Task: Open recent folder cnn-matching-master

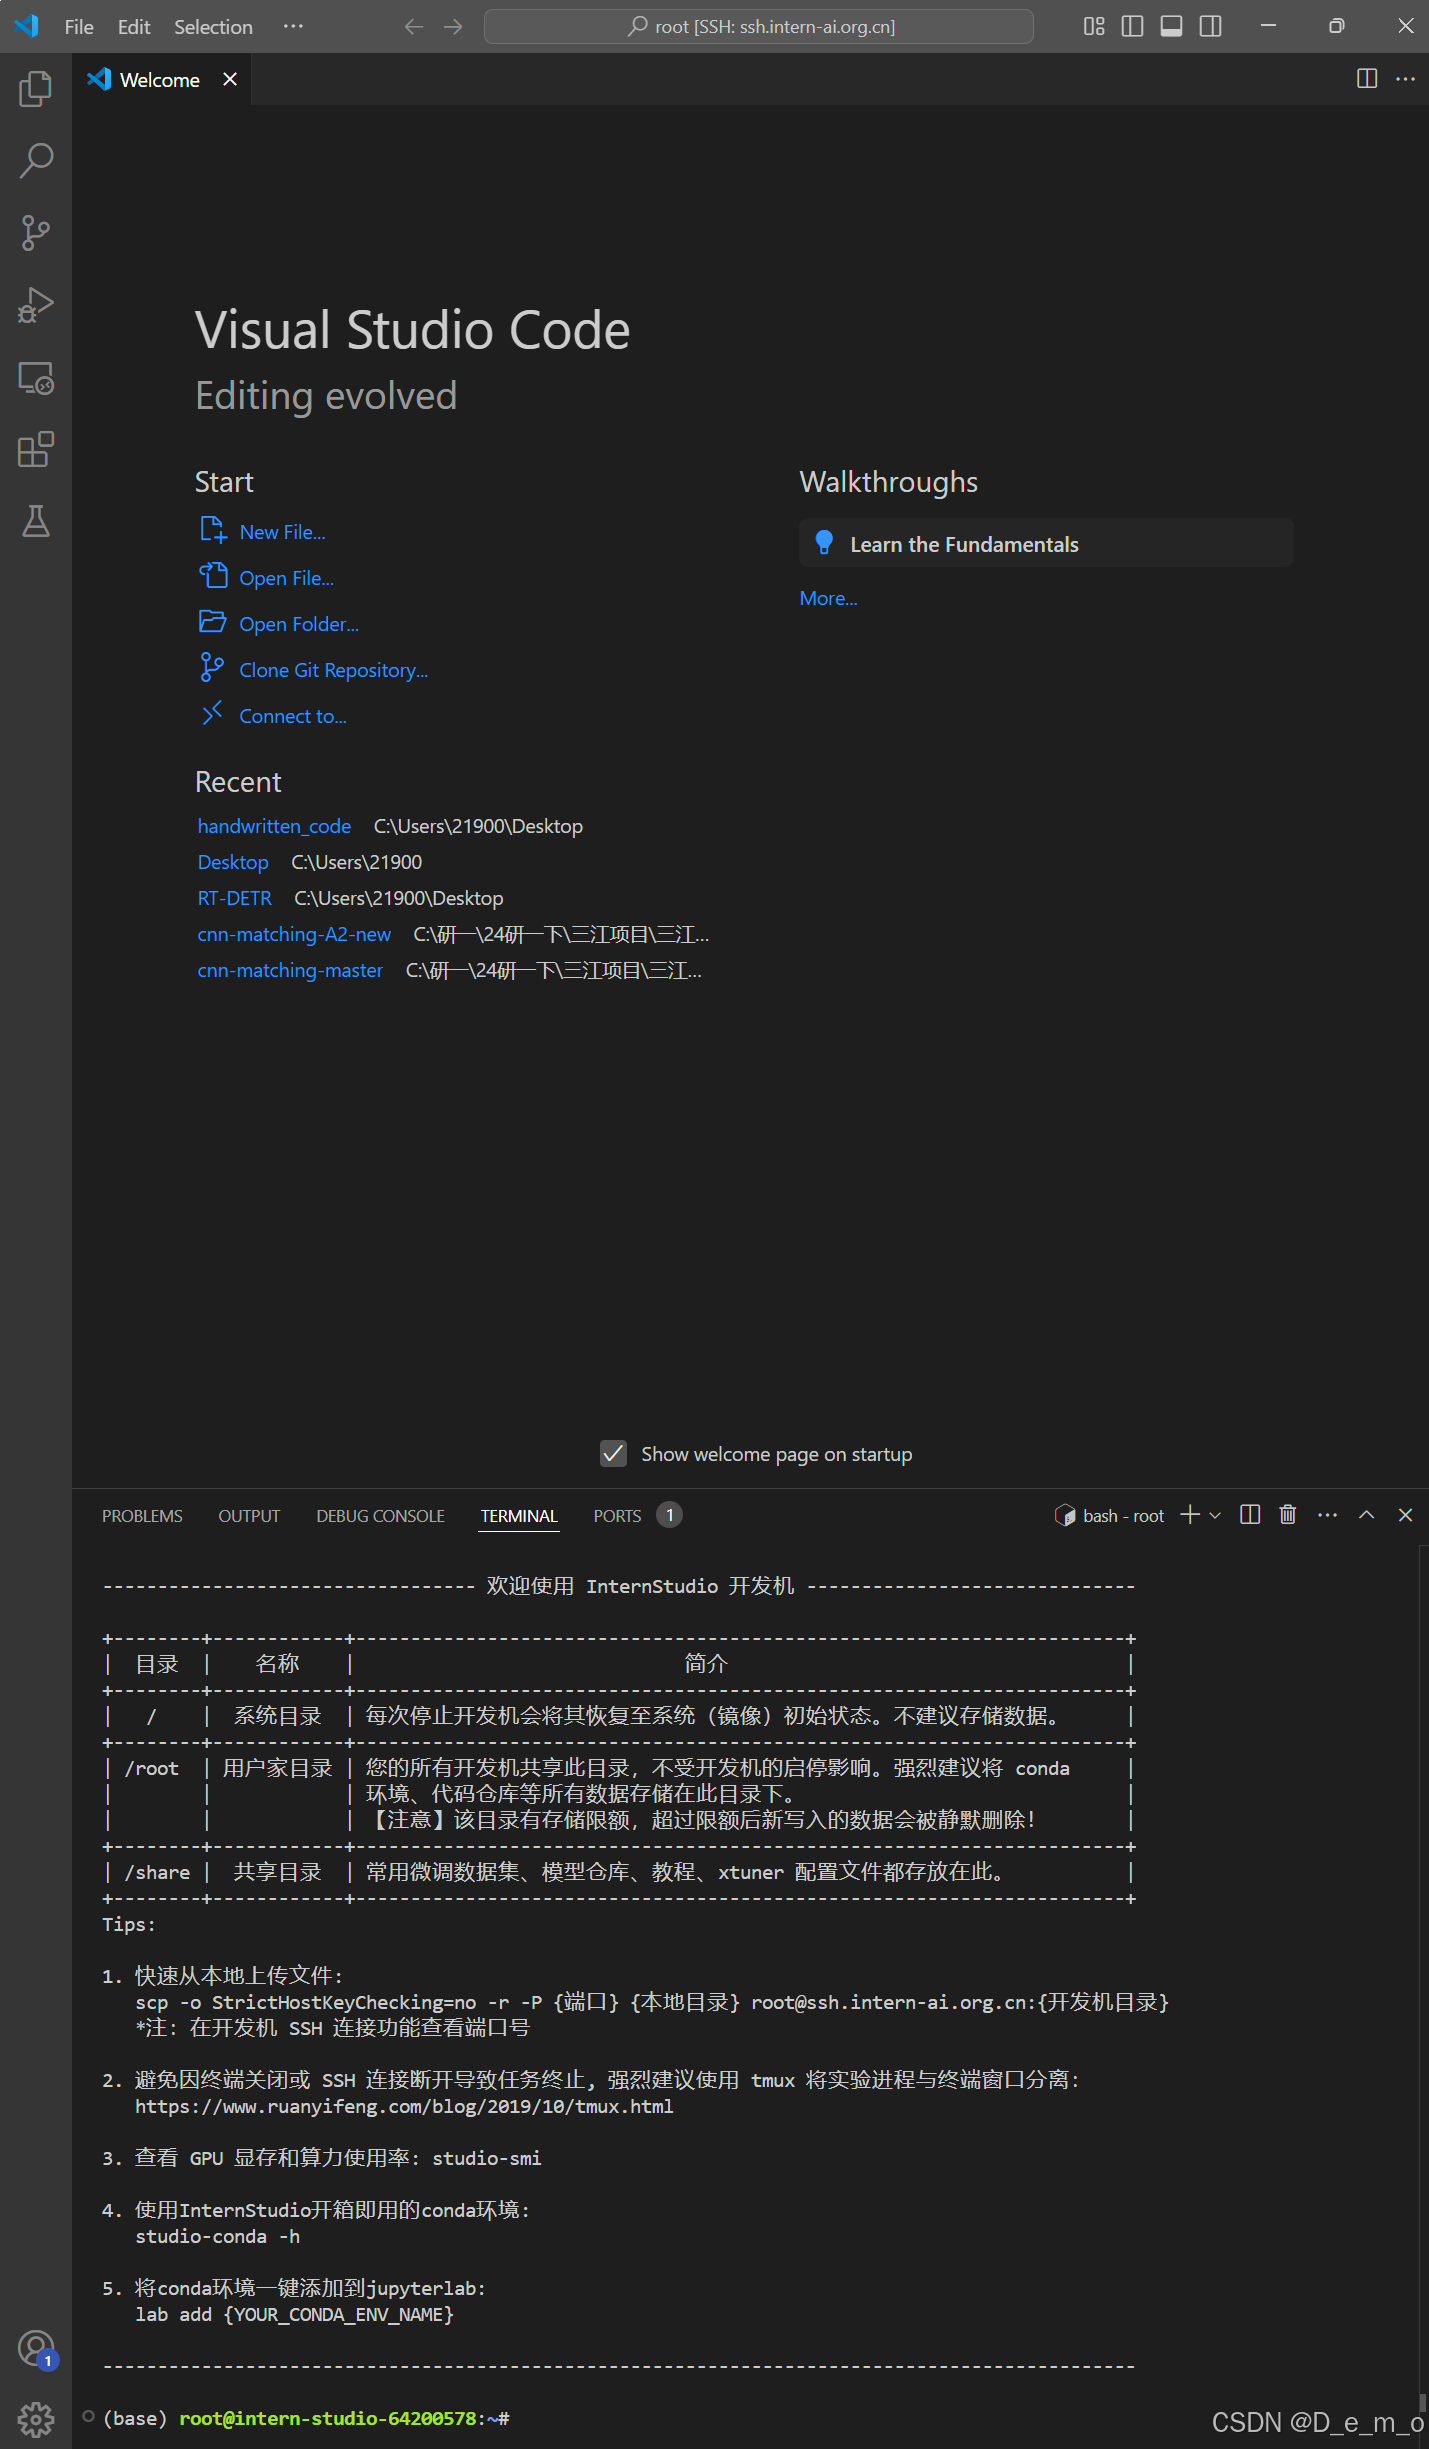Action: click(290, 970)
